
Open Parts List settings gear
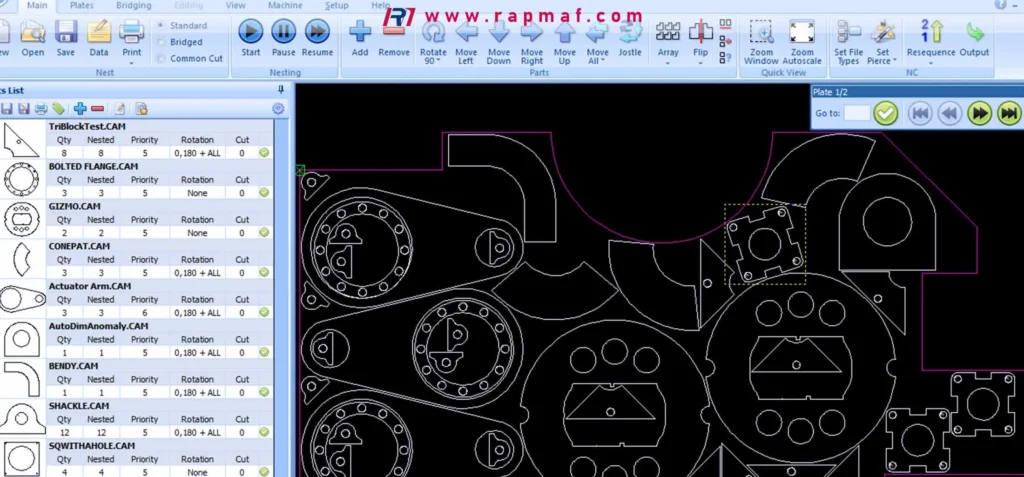point(278,108)
